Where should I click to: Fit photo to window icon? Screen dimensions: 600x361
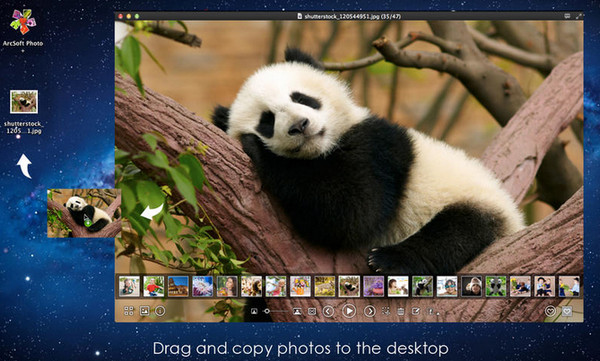pos(312,311)
